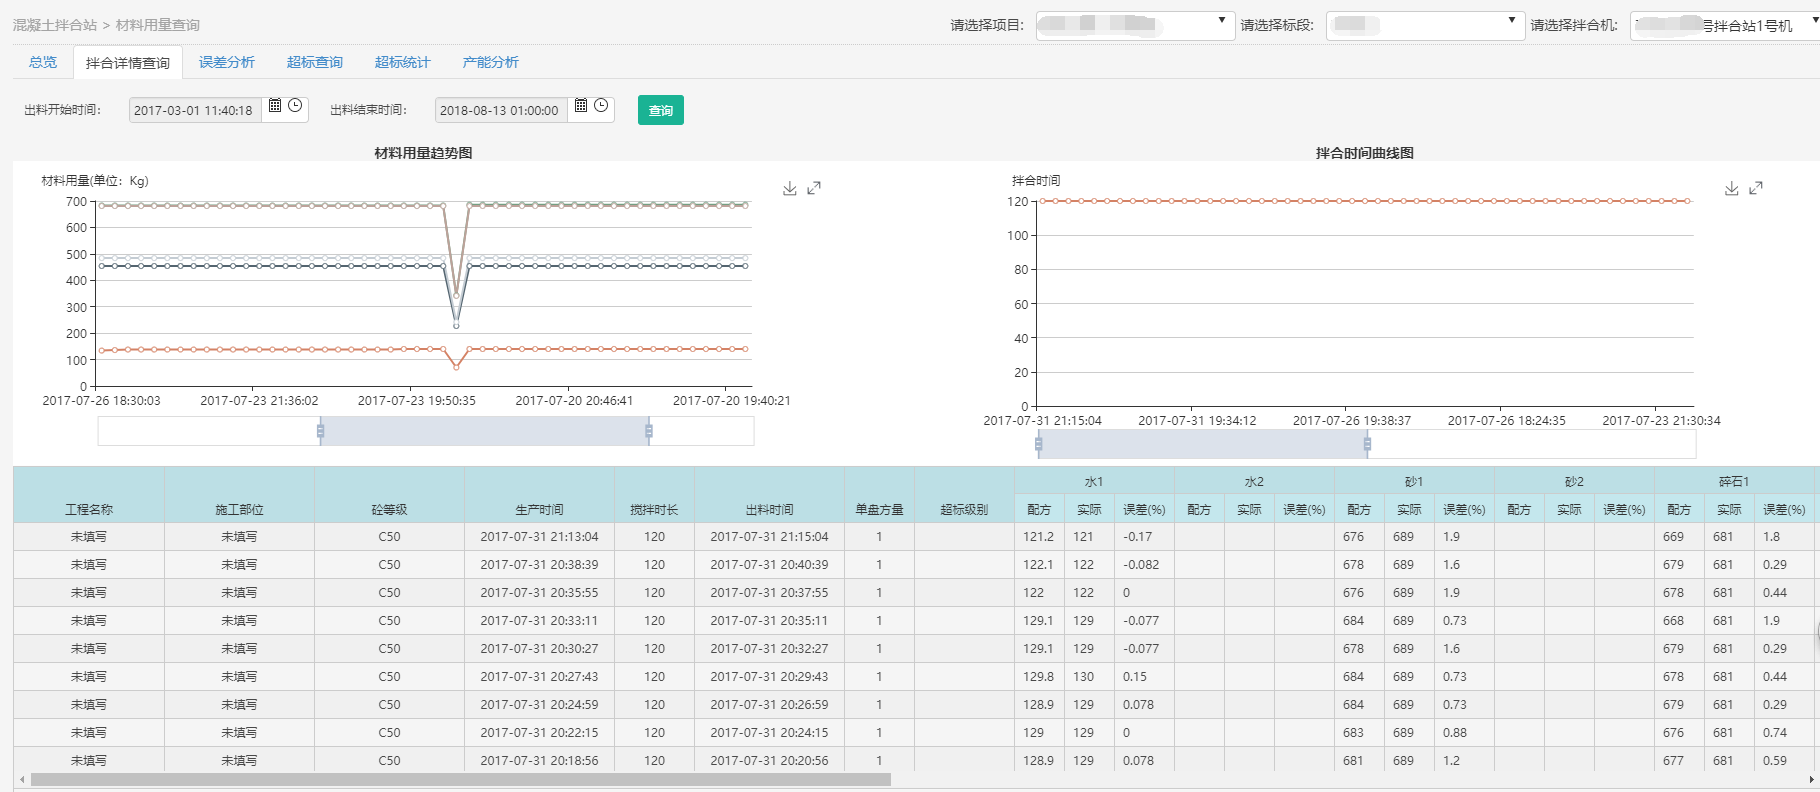The width and height of the screenshot is (1820, 792).
Task: Select the 拌合详情查询 tab
Action: point(128,62)
